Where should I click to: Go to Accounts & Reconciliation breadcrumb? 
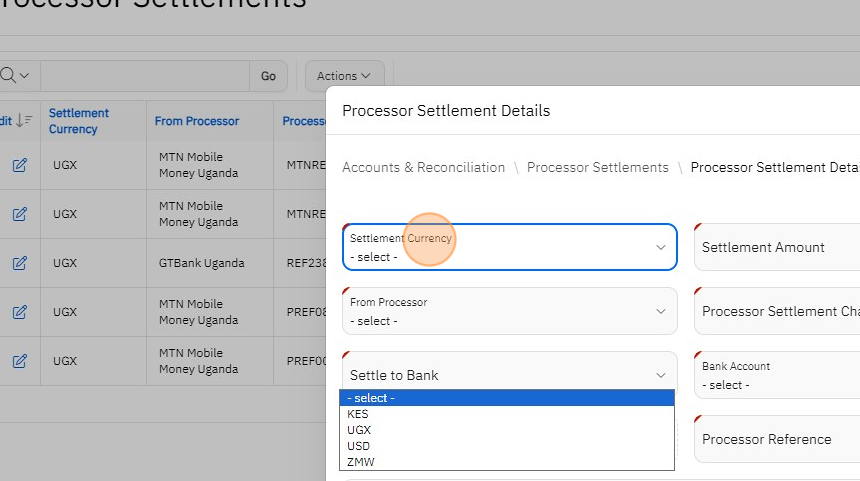pos(423,167)
